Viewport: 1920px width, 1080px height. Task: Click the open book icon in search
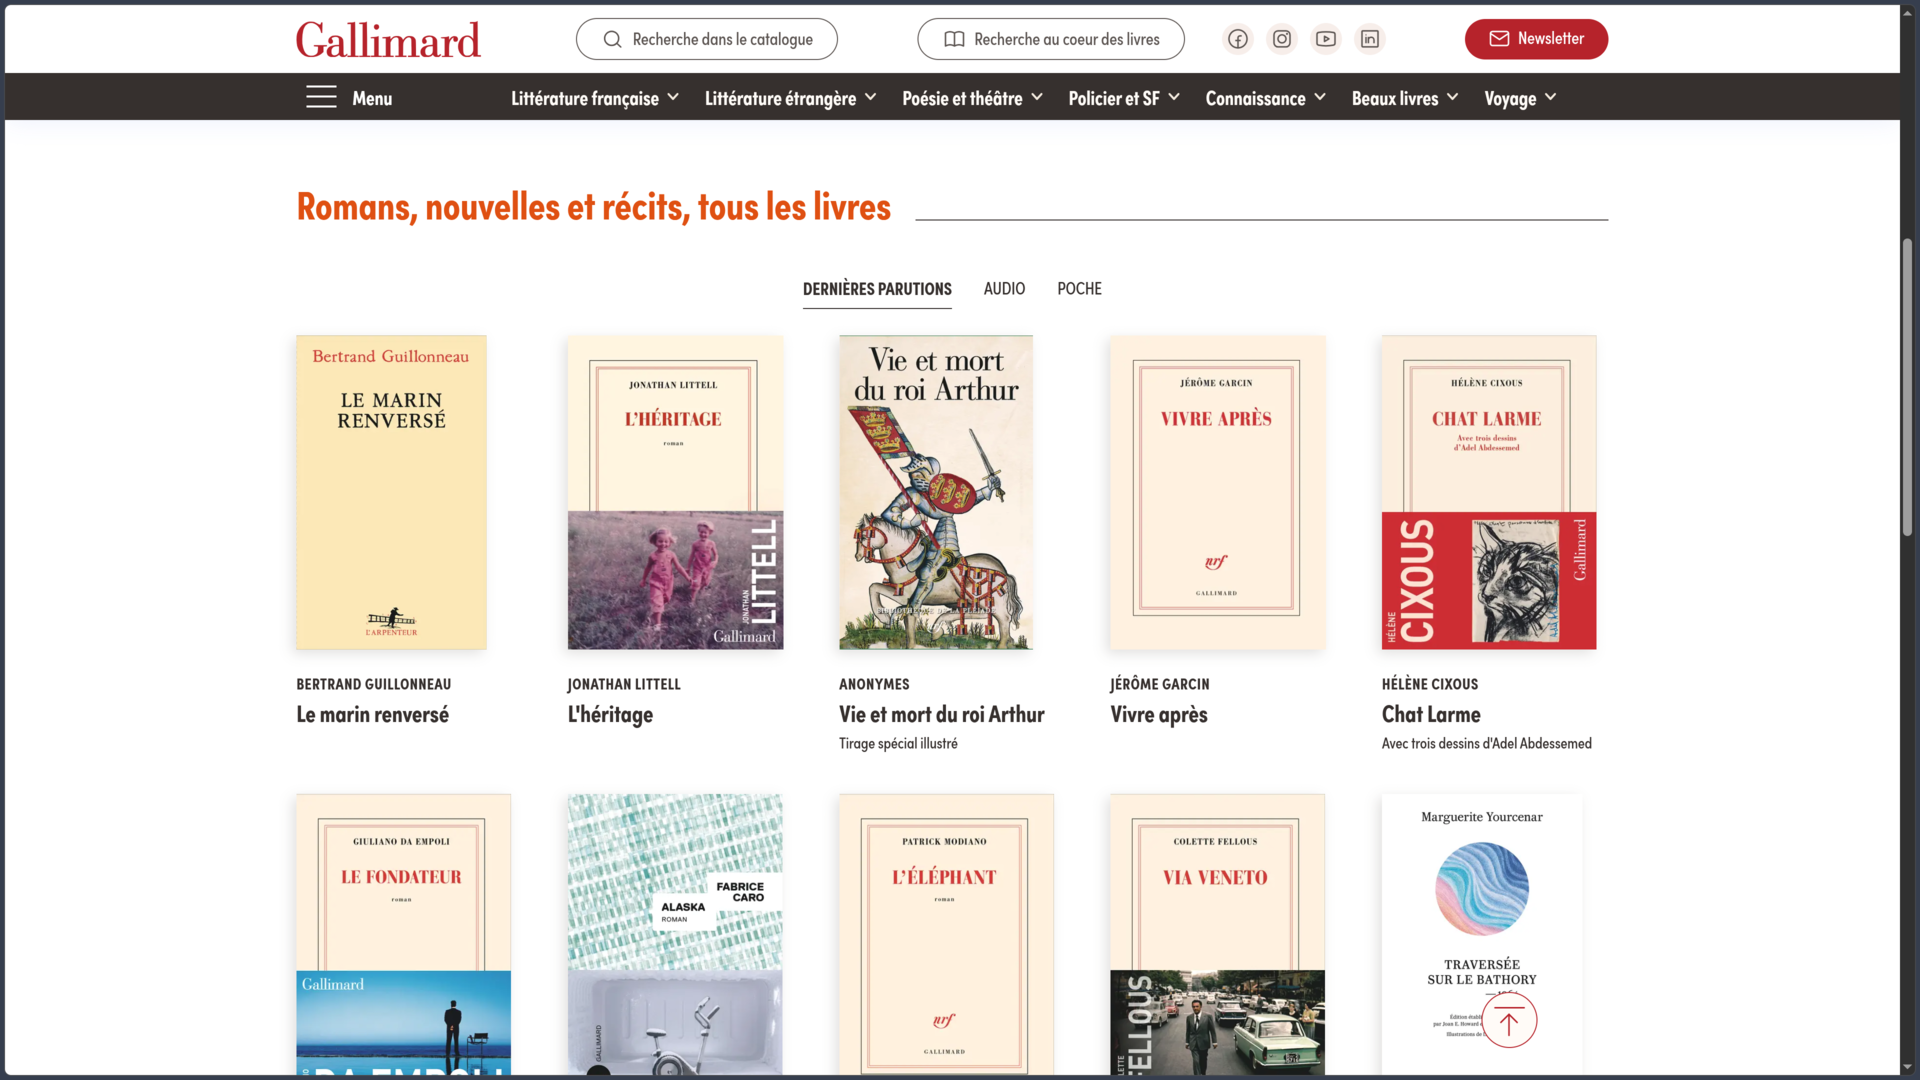click(x=955, y=39)
